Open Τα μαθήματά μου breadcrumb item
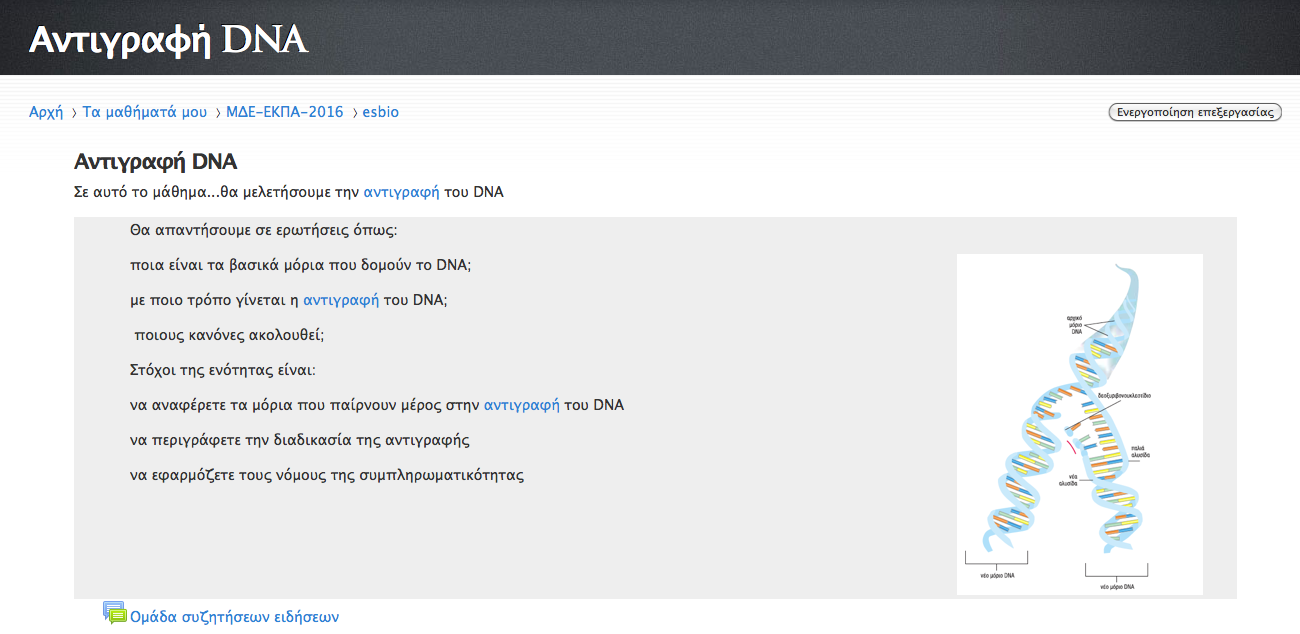 (144, 112)
